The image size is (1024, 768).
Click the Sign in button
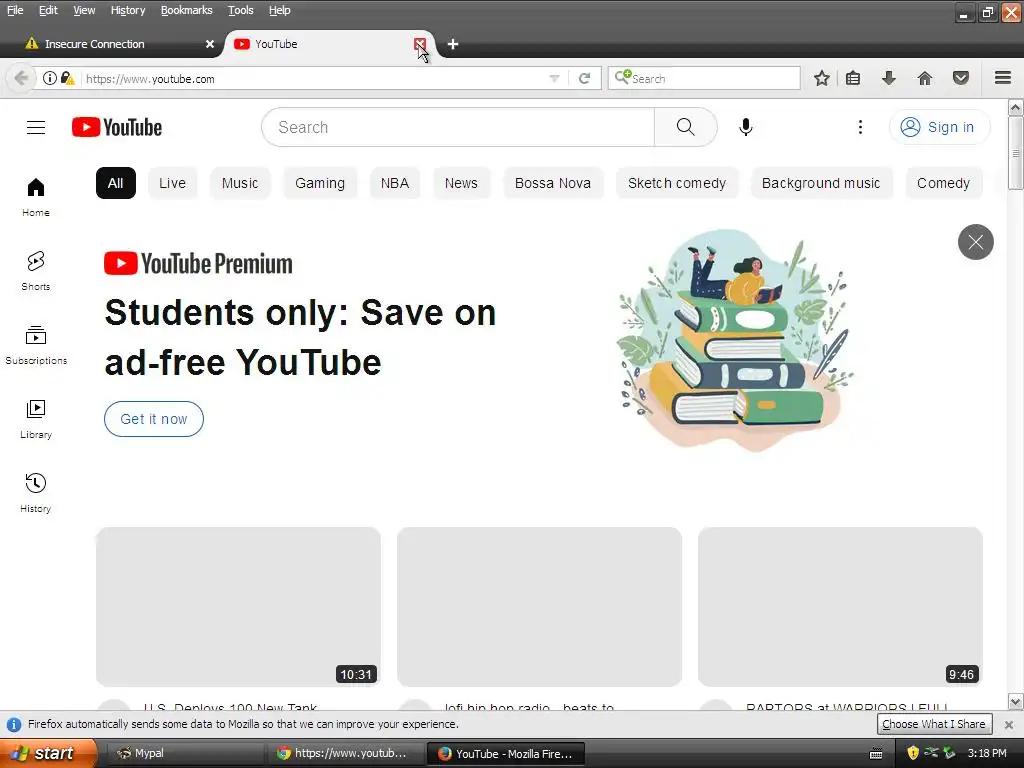click(939, 127)
